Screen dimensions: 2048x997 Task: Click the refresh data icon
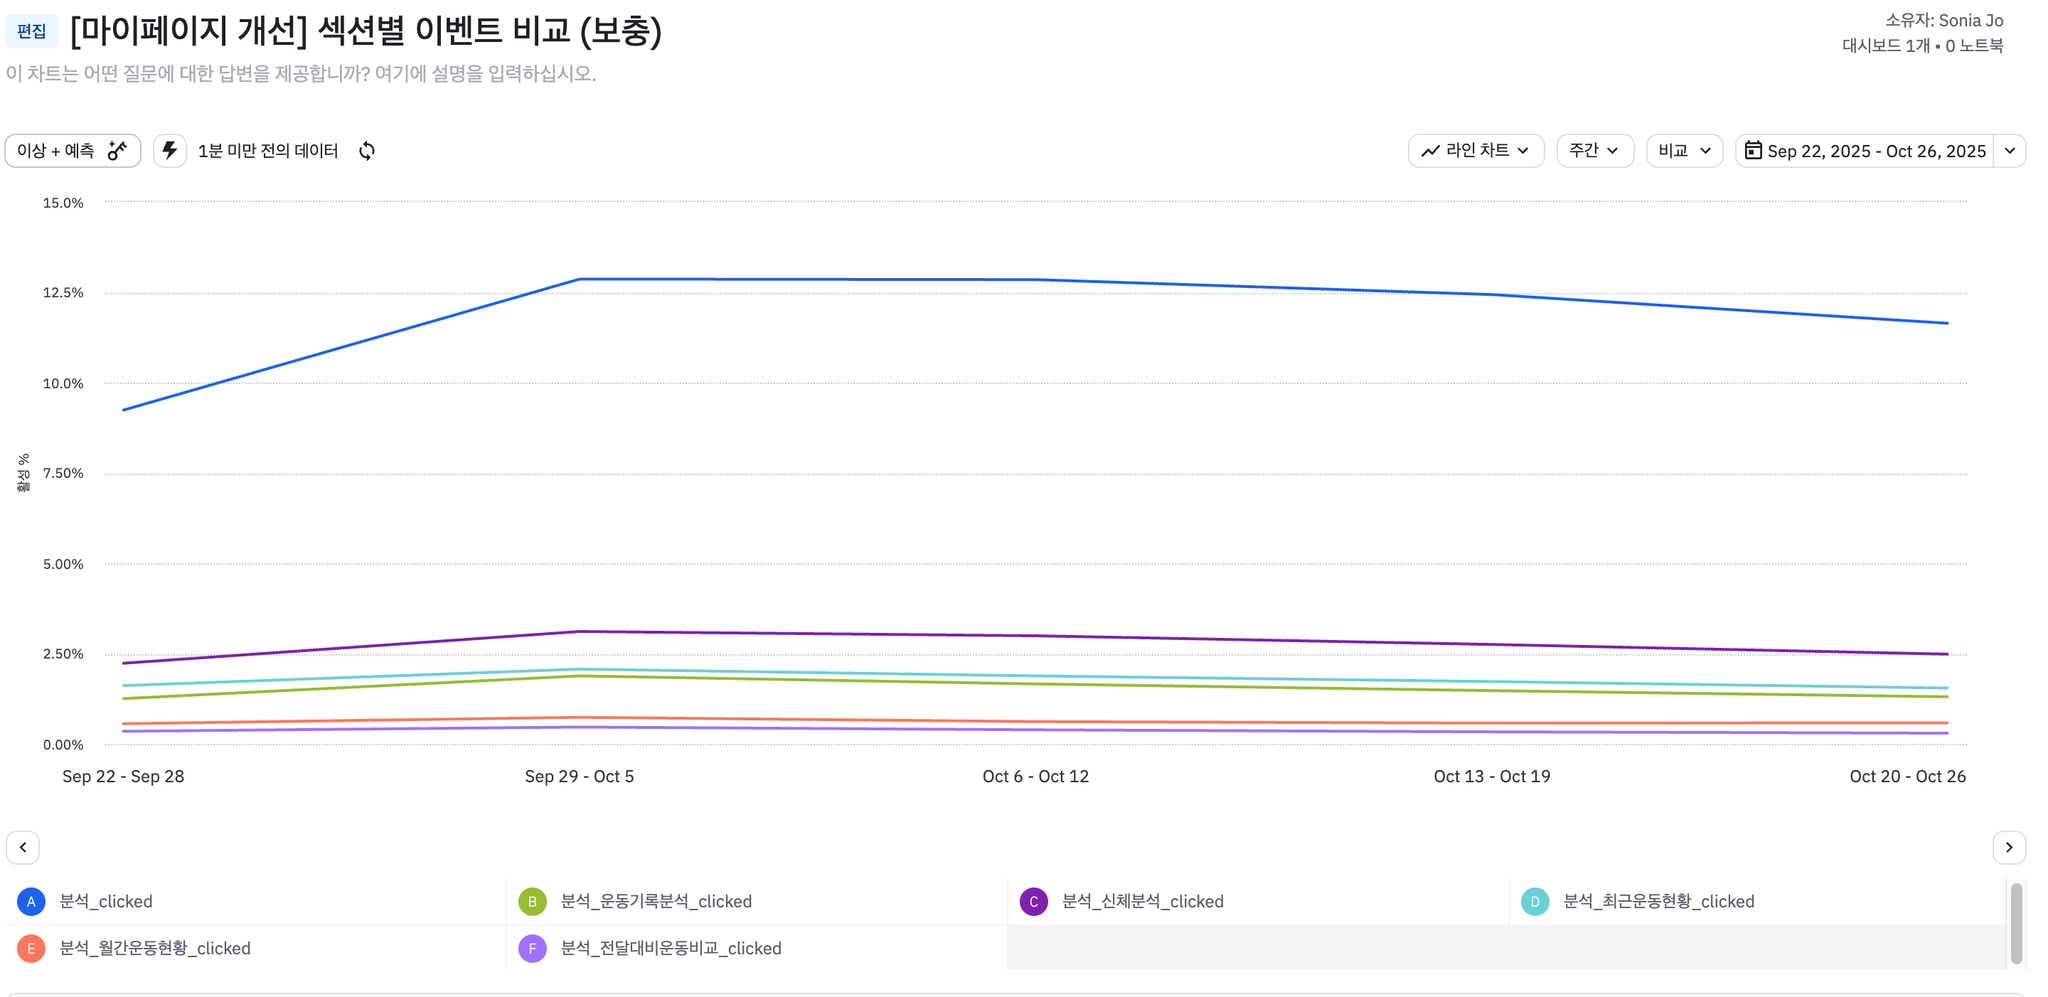tap(367, 151)
